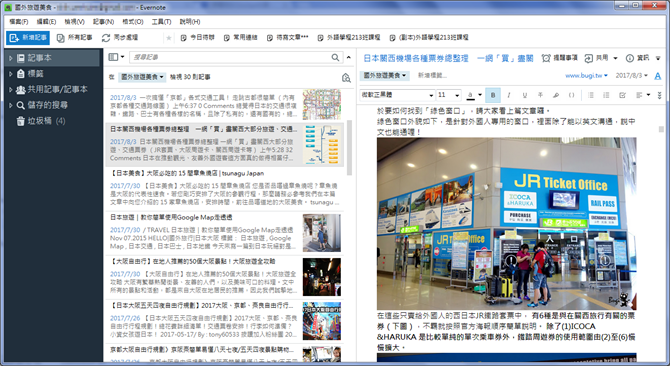Open the share options dropdown arrow

coord(615,58)
